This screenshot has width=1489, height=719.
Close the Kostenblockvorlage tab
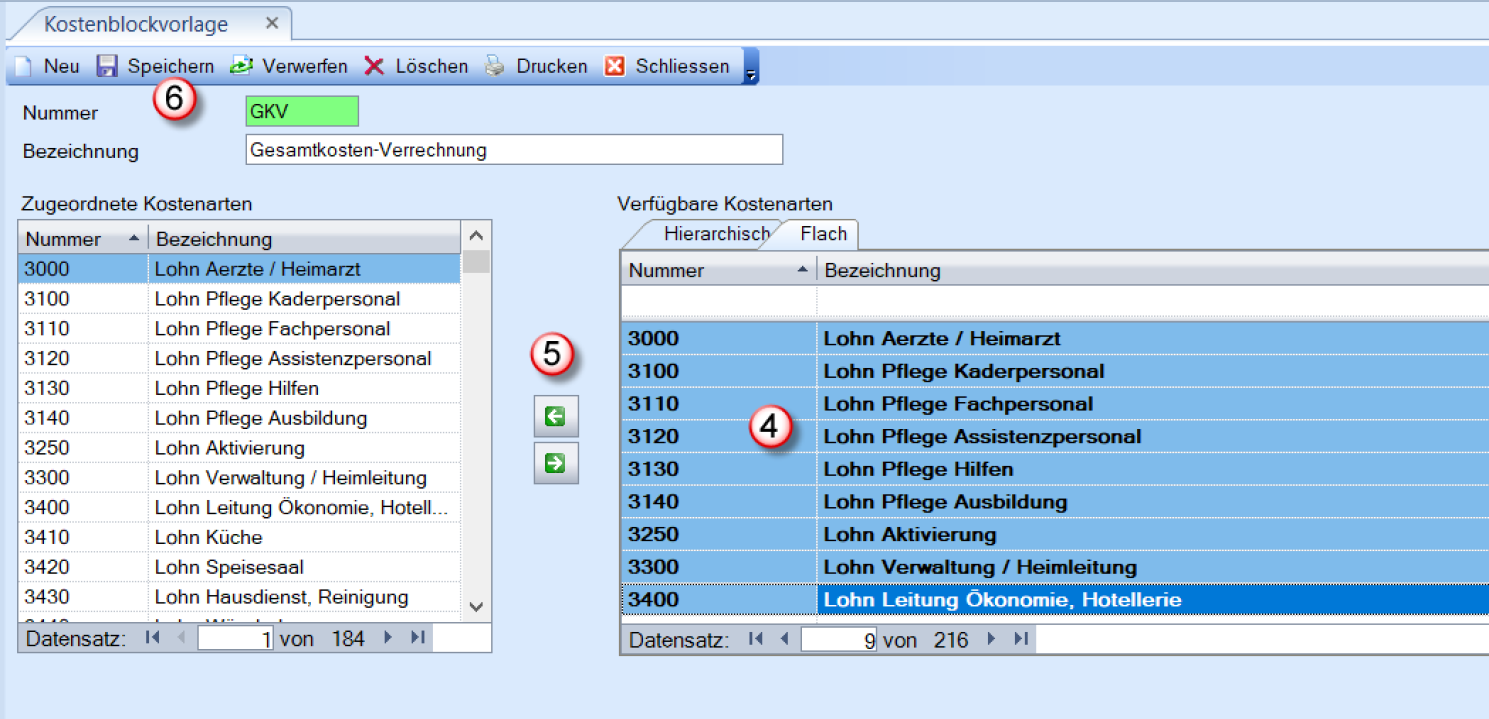pos(272,23)
